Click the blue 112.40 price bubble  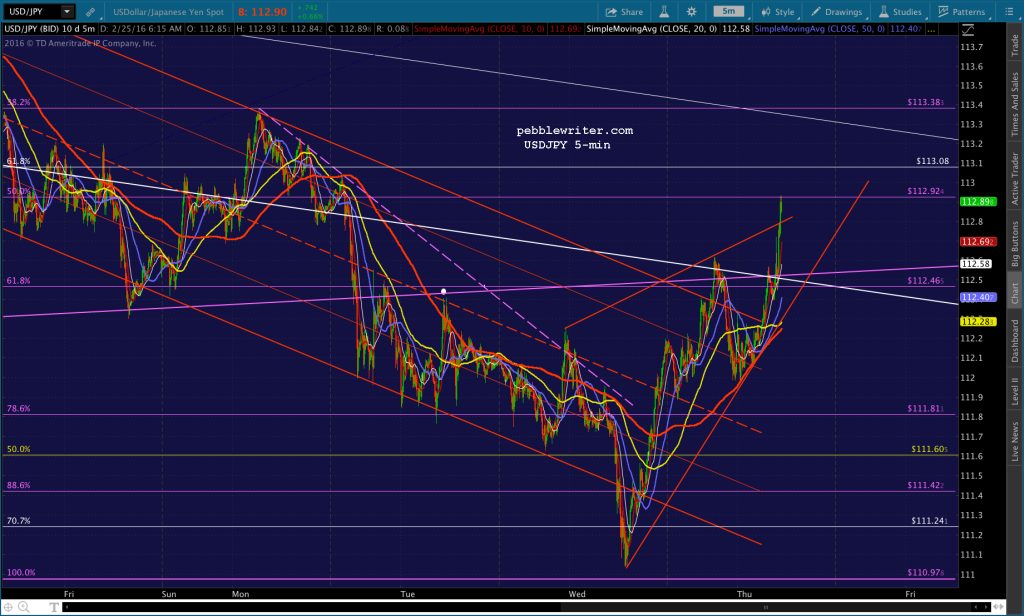click(x=978, y=297)
